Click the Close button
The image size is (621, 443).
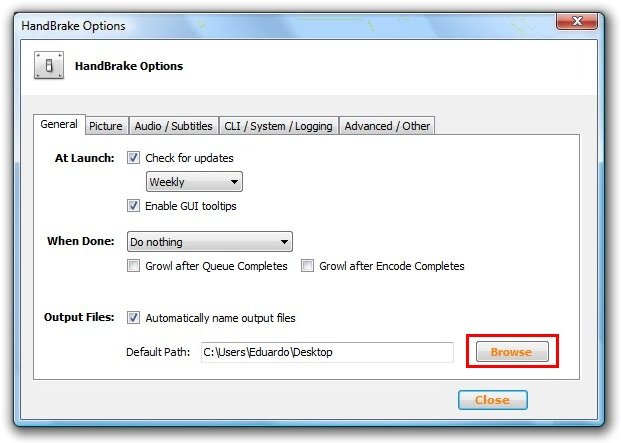pos(493,400)
